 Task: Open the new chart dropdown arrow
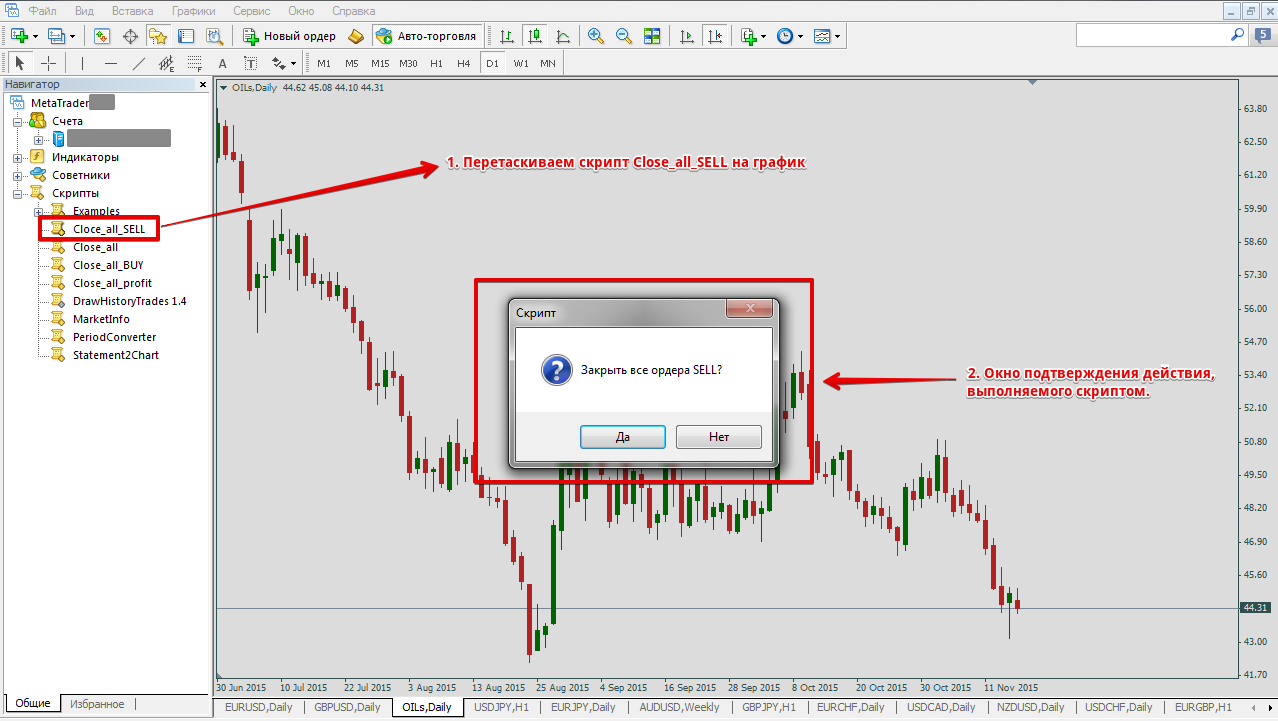(x=35, y=36)
